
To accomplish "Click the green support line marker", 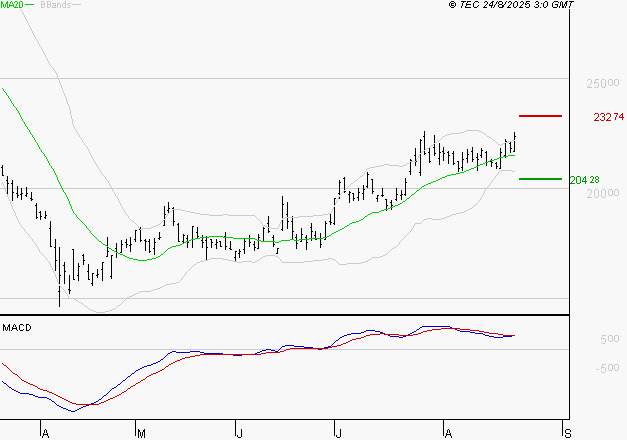I will (x=541, y=179).
